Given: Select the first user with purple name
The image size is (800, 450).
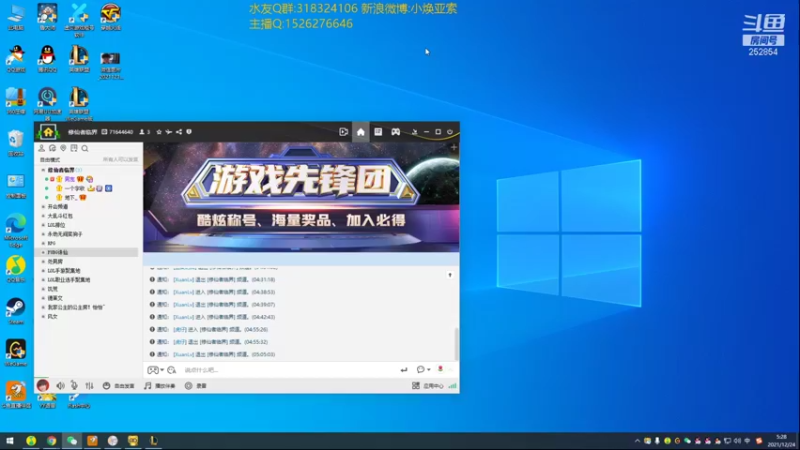Looking at the screenshot, I should (69, 179).
